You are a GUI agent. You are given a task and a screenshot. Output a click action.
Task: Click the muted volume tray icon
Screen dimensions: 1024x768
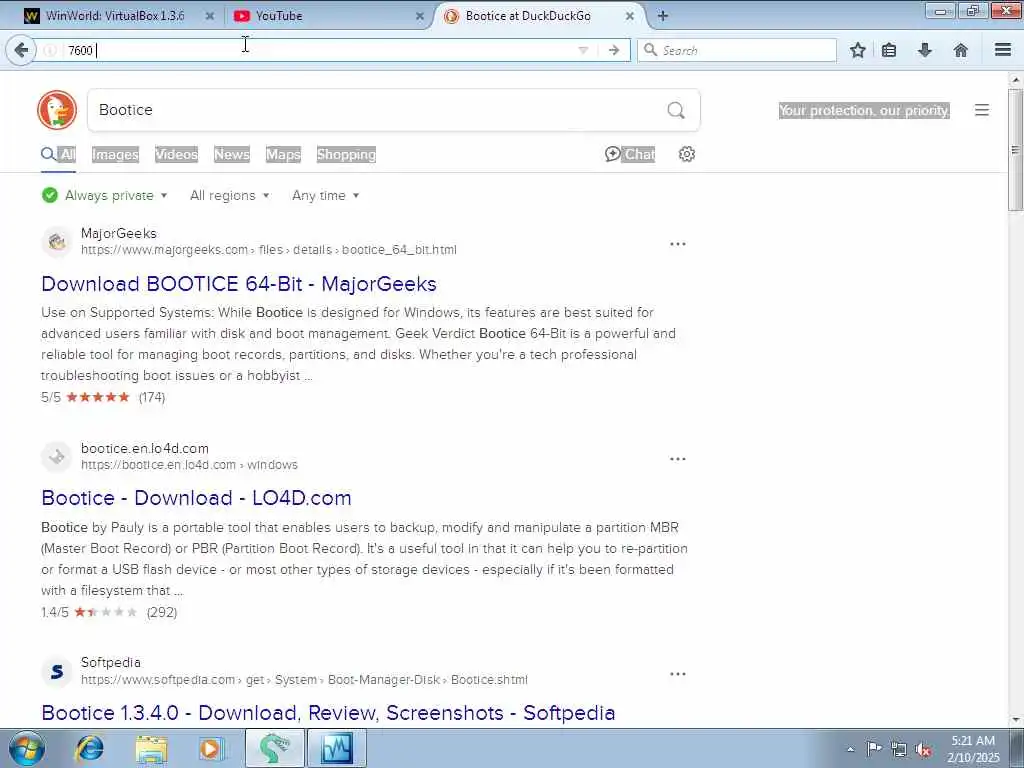click(x=923, y=749)
